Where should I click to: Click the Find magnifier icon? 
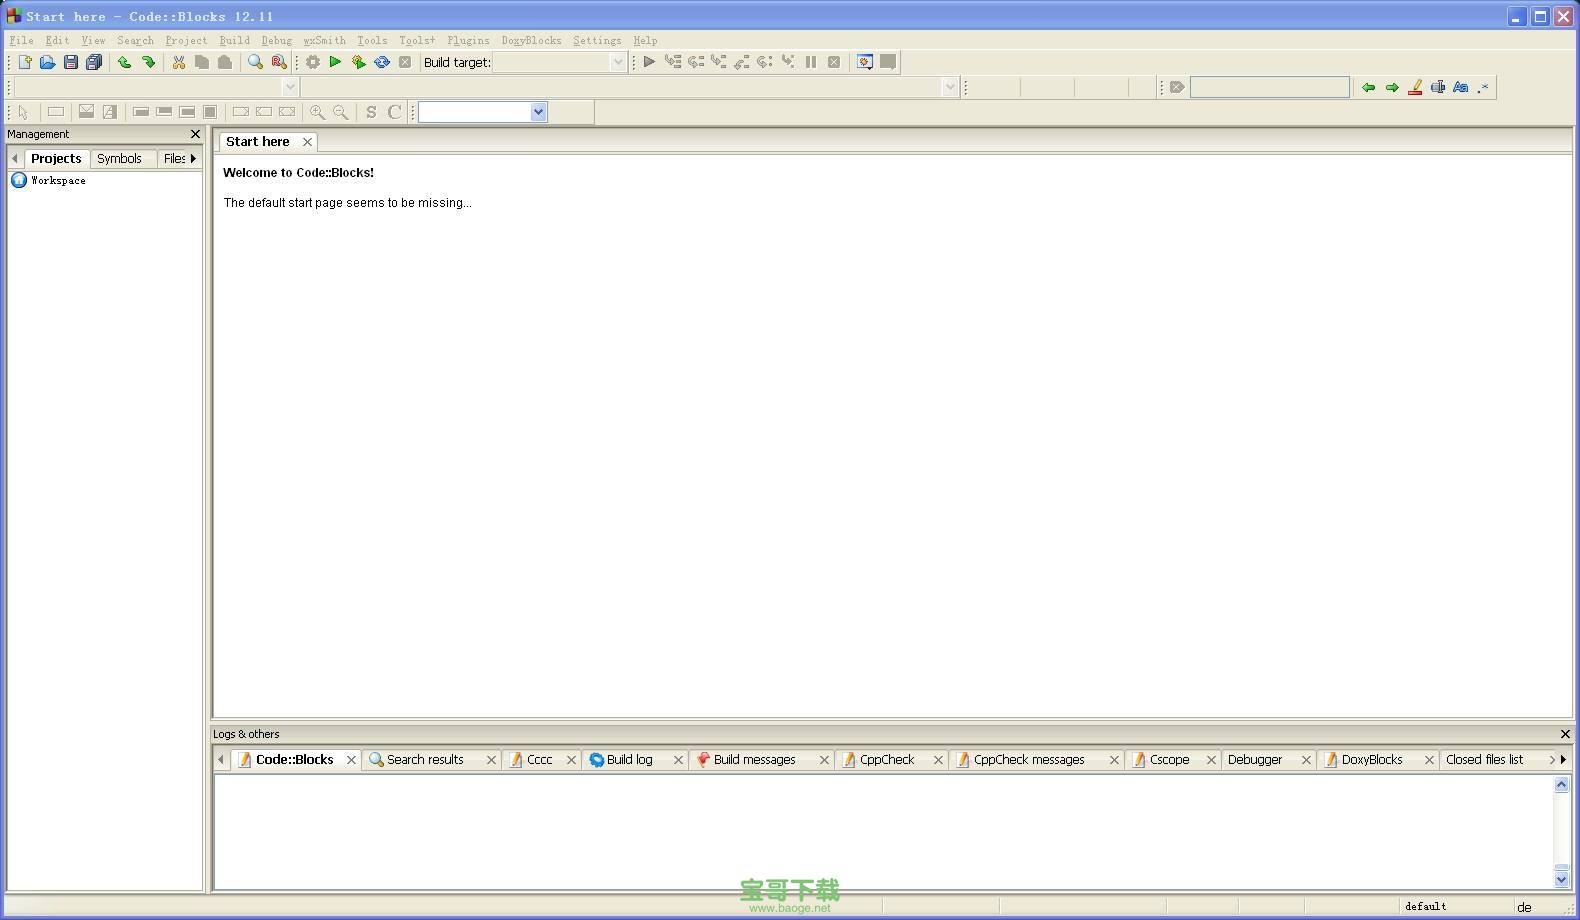(x=255, y=62)
